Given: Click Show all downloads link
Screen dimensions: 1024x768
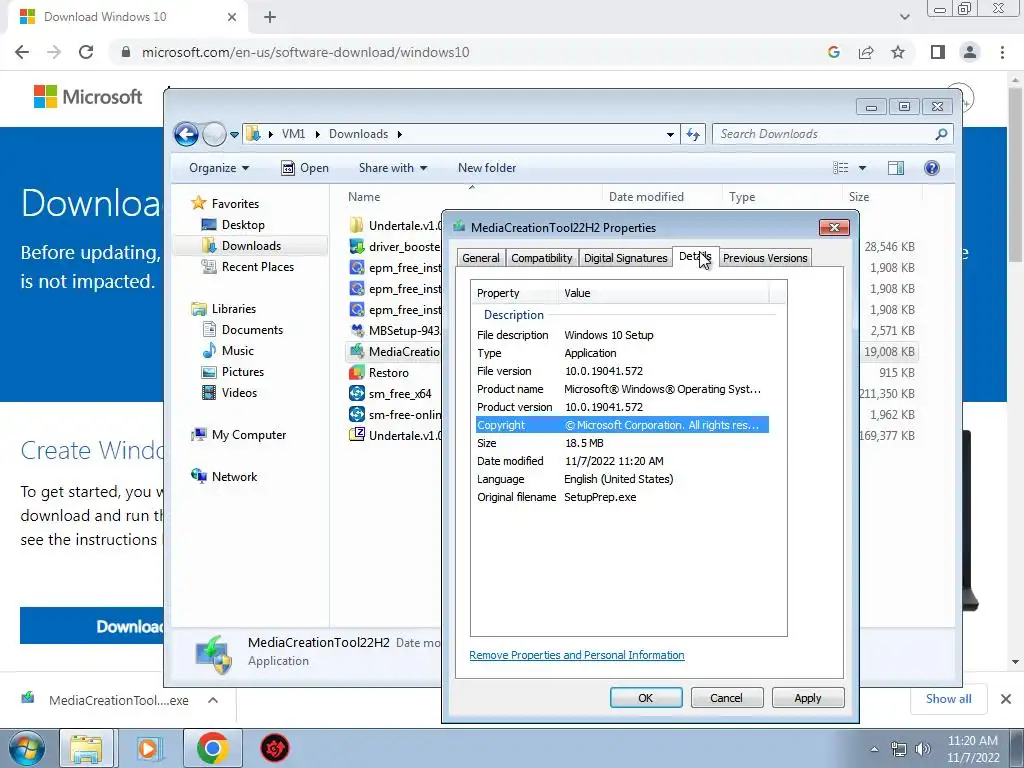Looking at the screenshot, I should (x=948, y=699).
